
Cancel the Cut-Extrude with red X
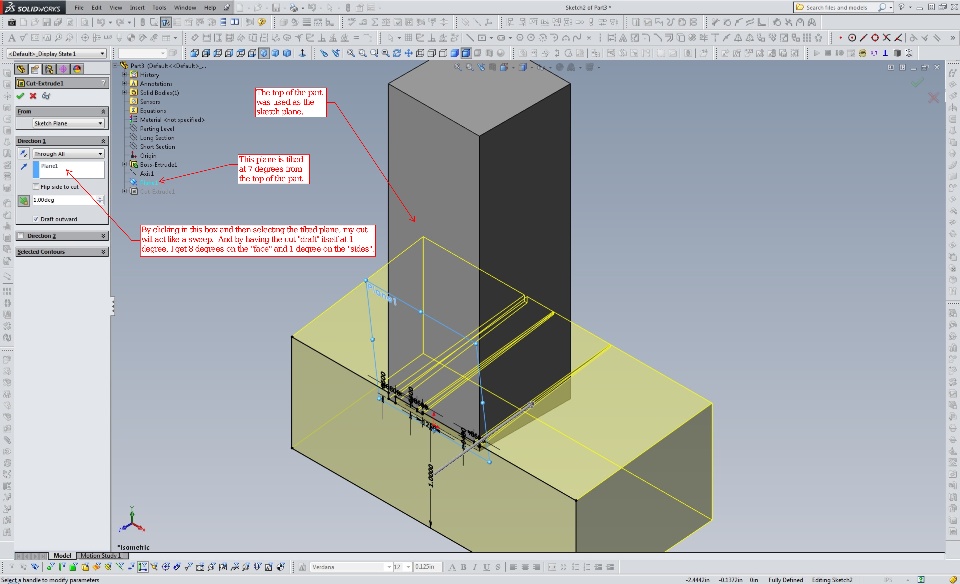coord(33,96)
